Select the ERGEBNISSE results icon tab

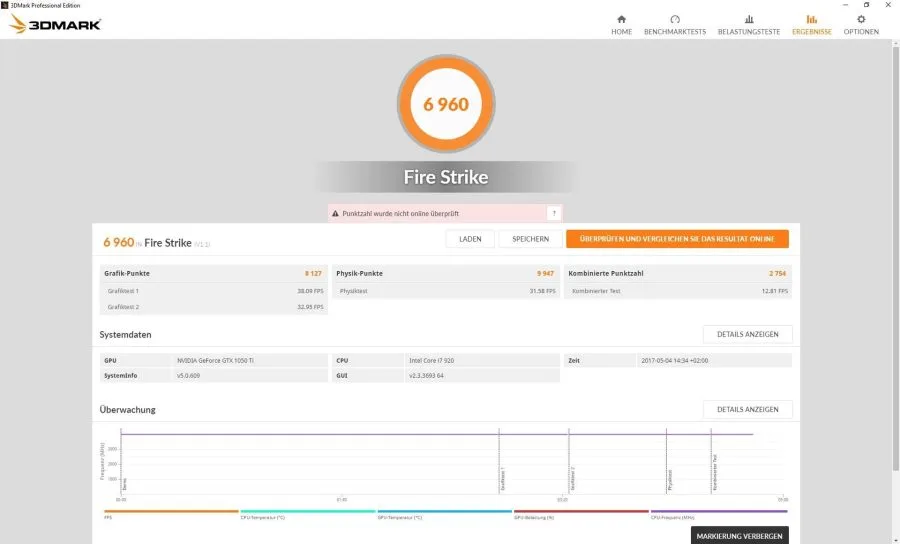[812, 25]
